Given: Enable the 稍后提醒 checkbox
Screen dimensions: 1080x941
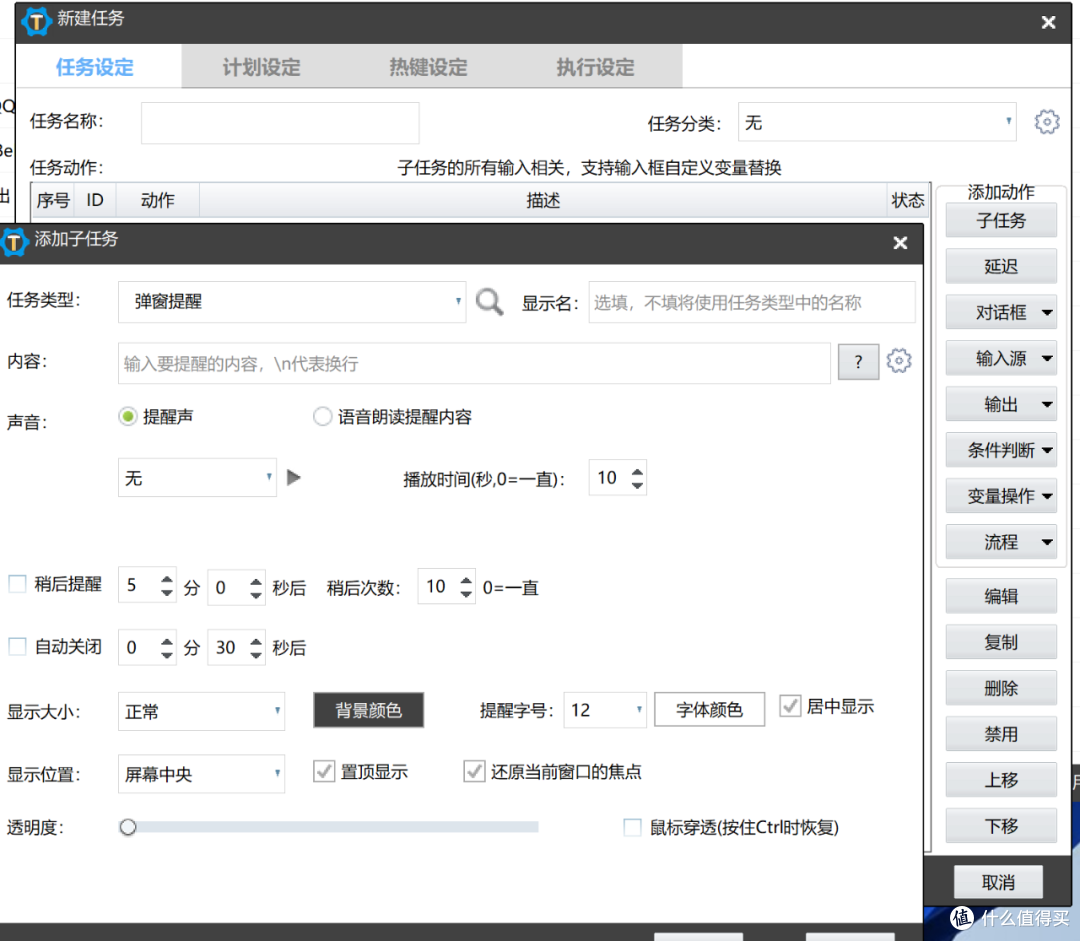Looking at the screenshot, I should (x=17, y=584).
